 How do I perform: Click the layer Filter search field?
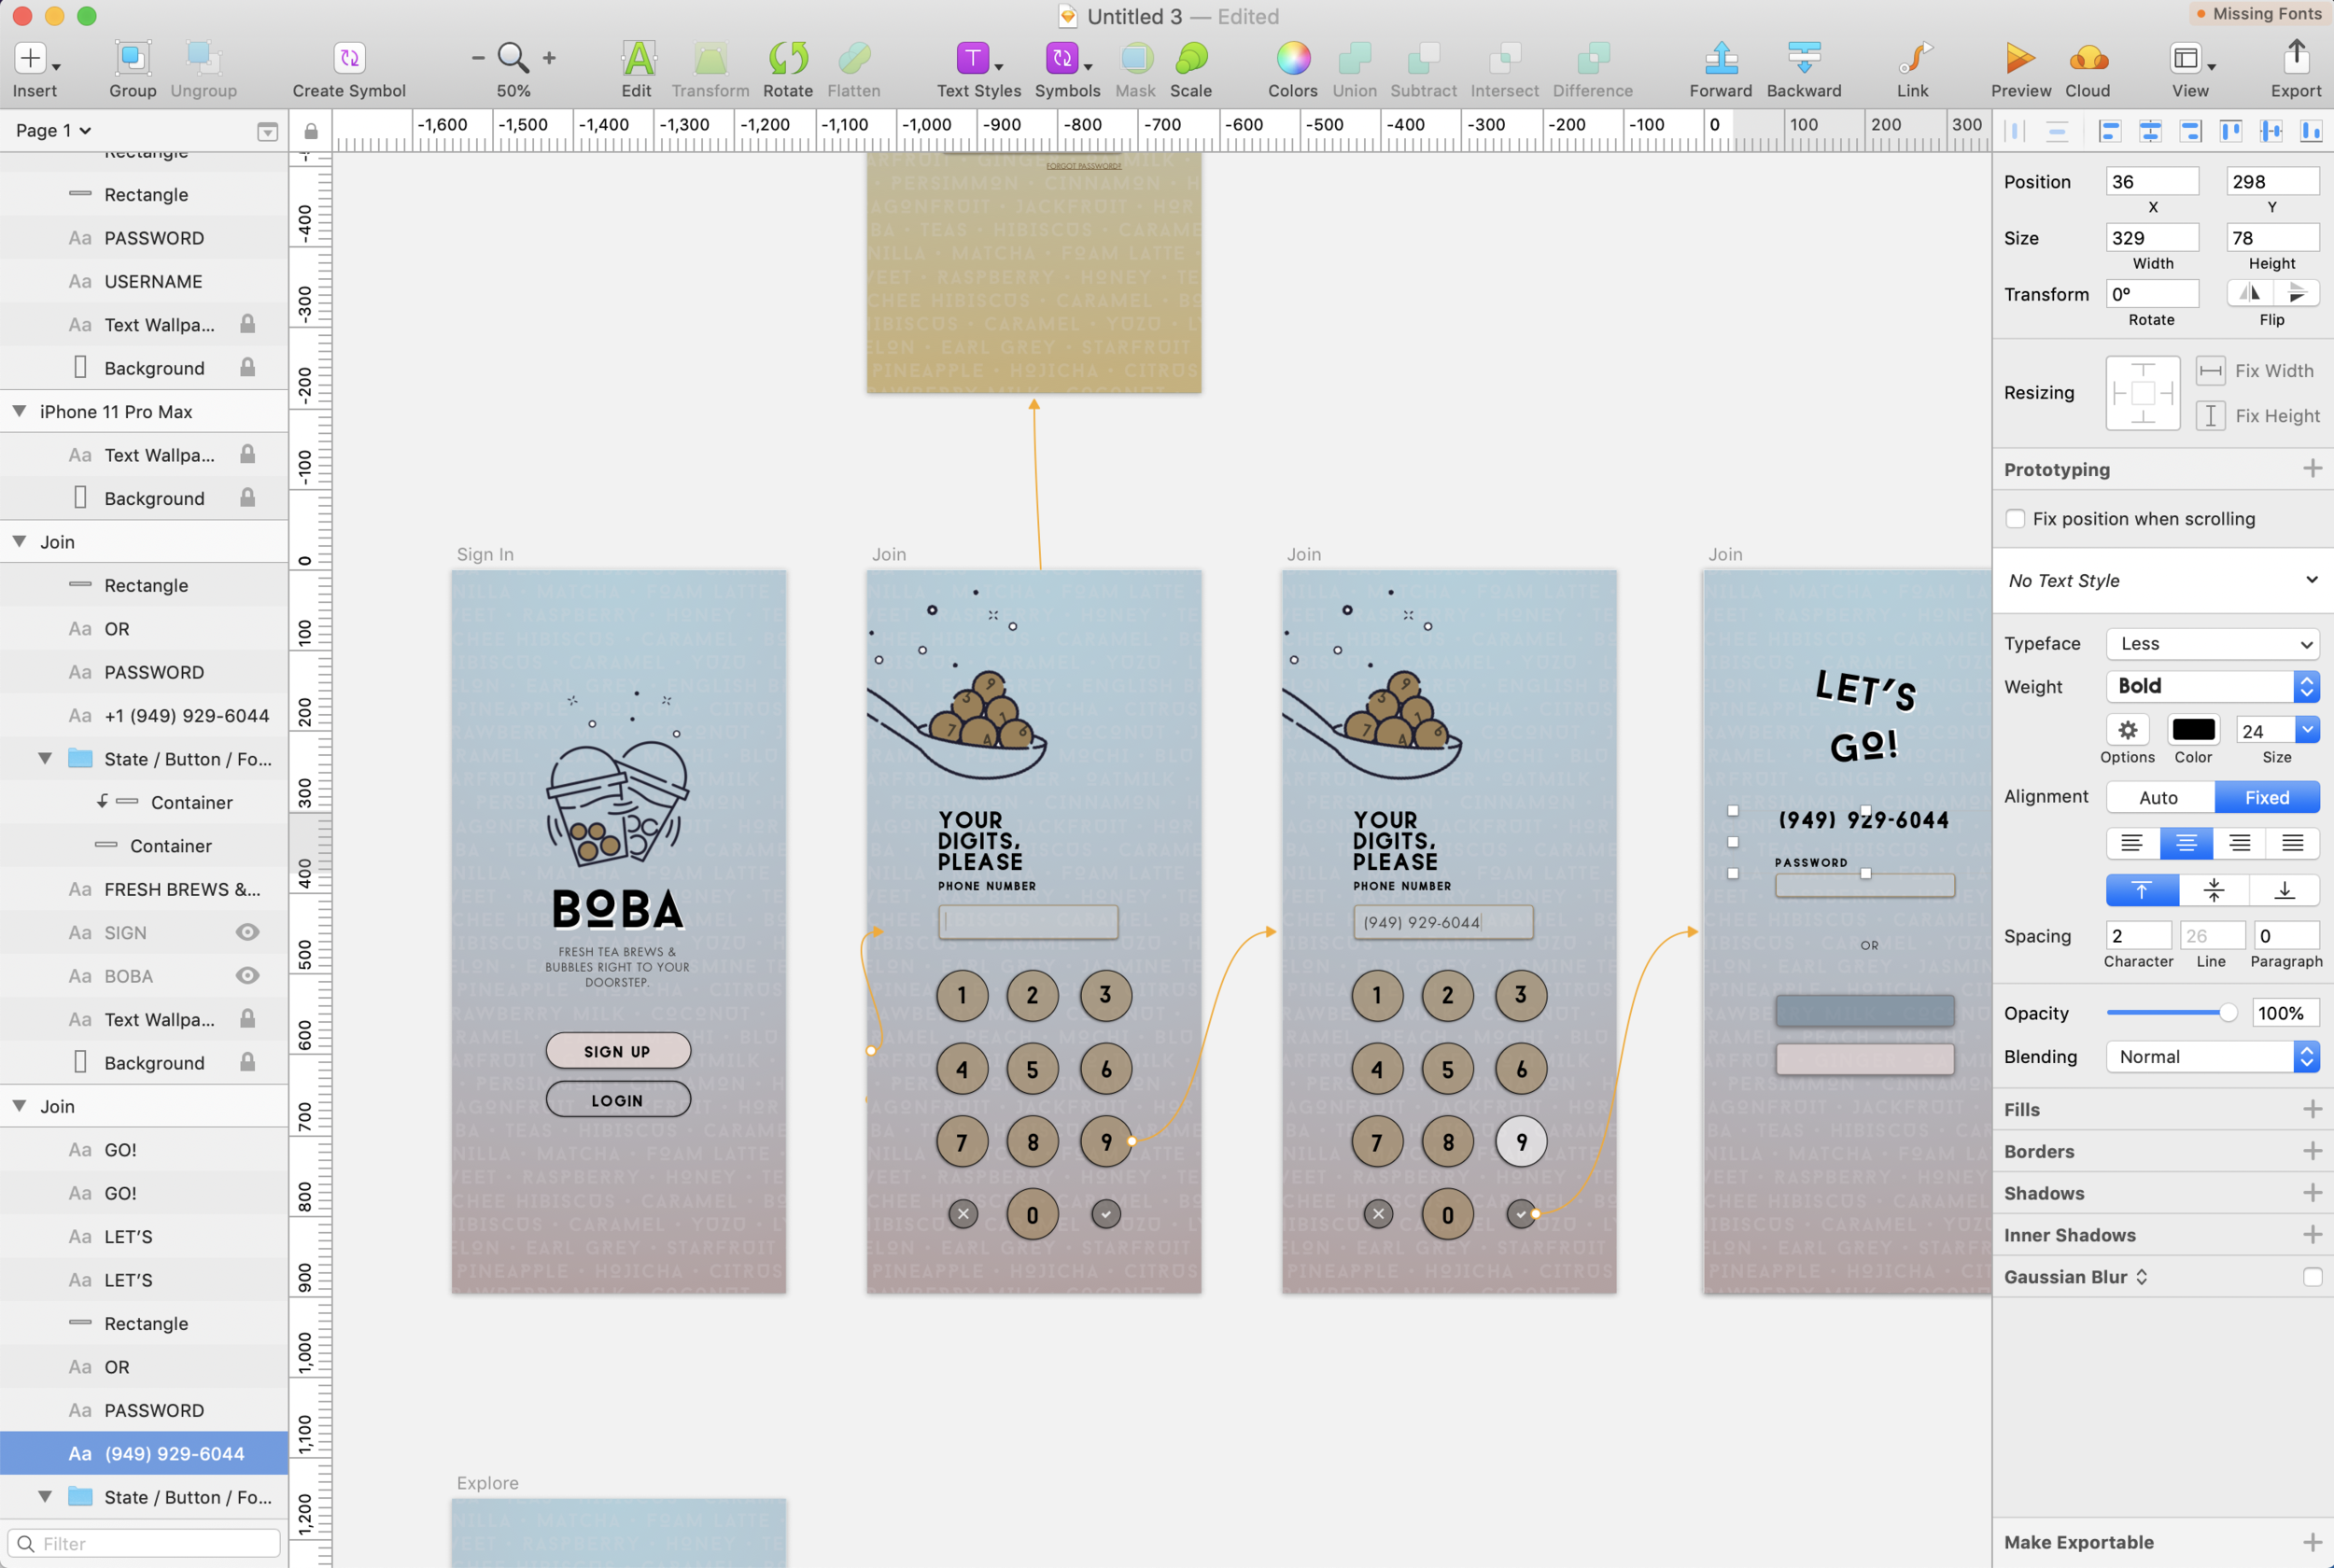pyautogui.click(x=144, y=1543)
